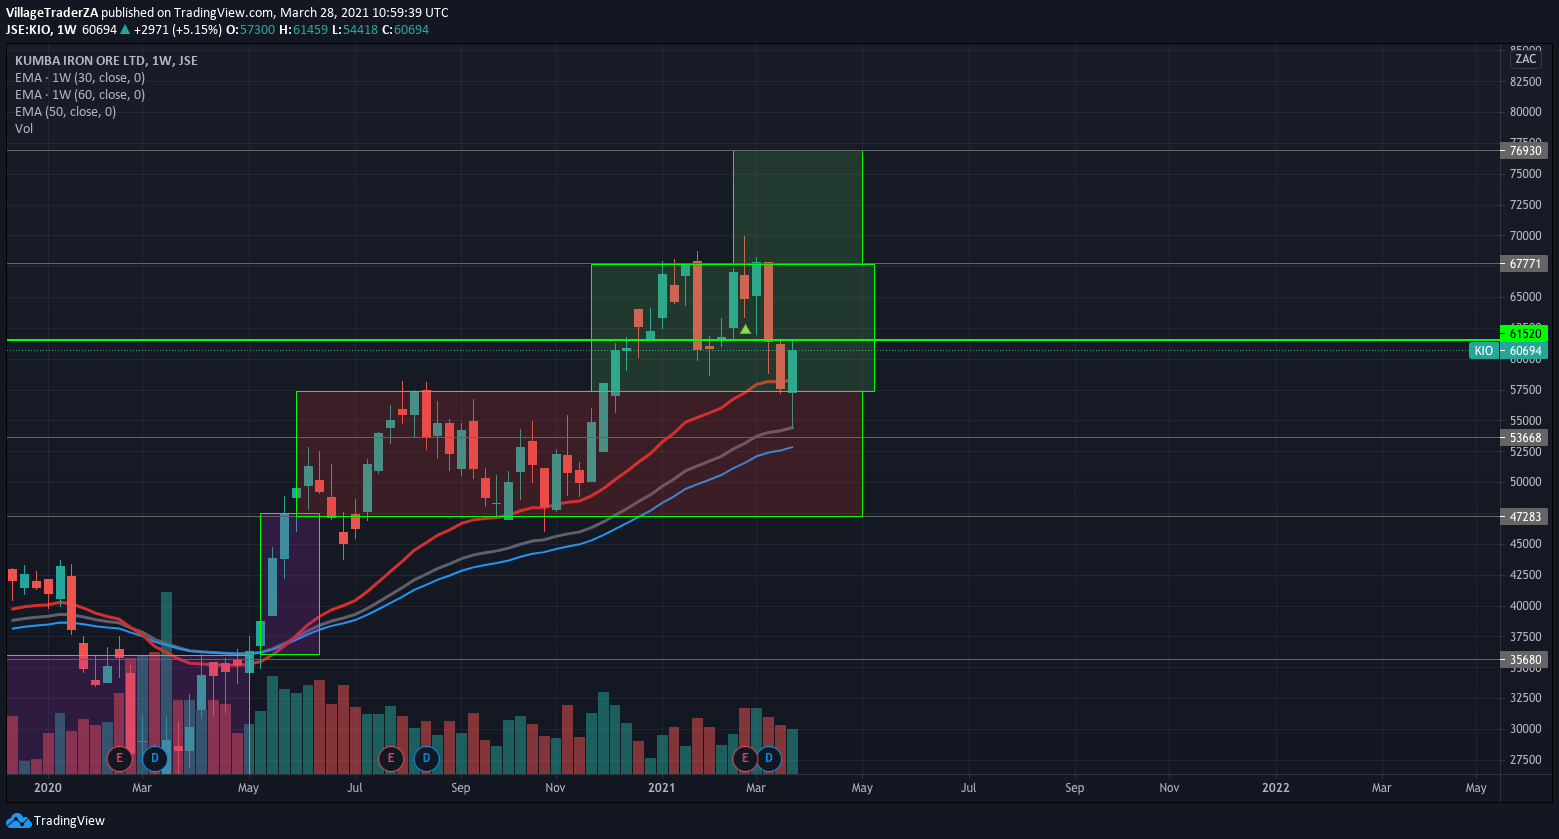Click the 47283 support level label
Image resolution: width=1559 pixels, height=839 pixels.
click(x=1524, y=517)
